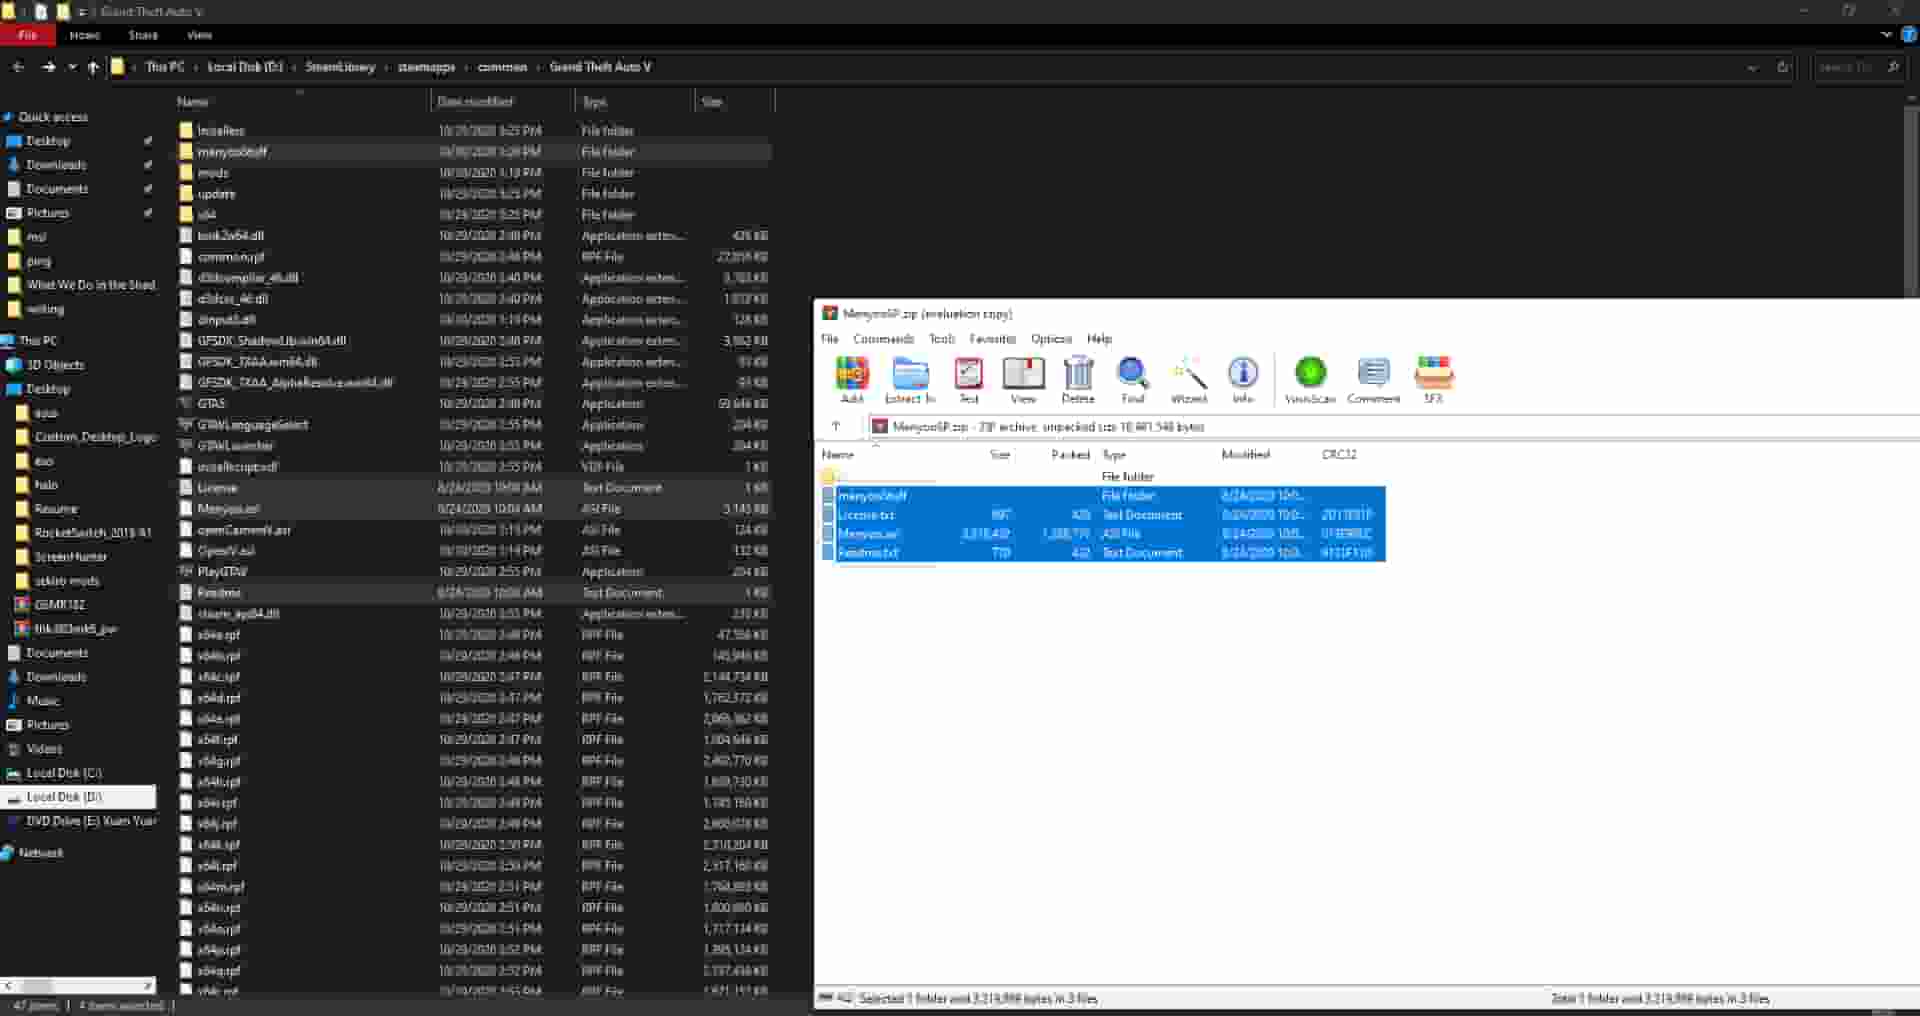The width and height of the screenshot is (1920, 1016).
Task: Click the WinRAR archive path field
Action: pyautogui.click(x=1393, y=427)
